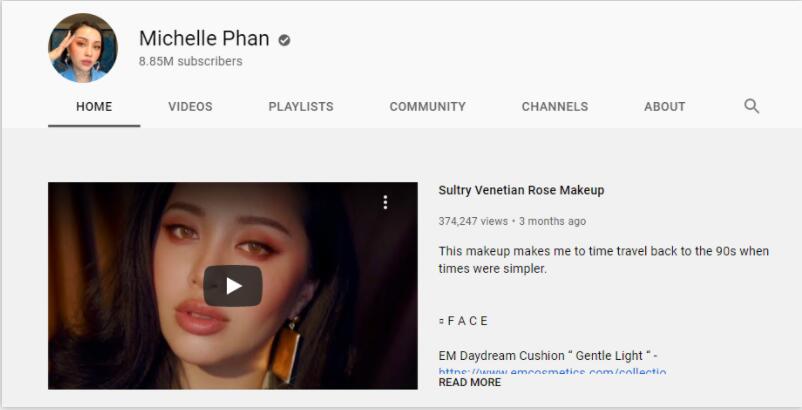Click the emcosmetics.com link in description

552,371
